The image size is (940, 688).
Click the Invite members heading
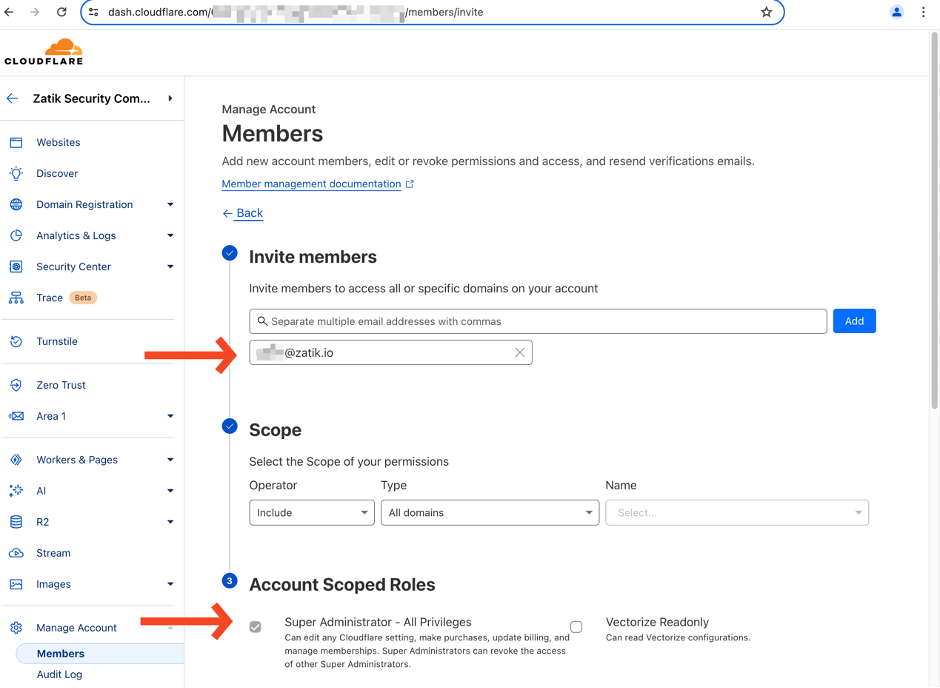click(313, 257)
